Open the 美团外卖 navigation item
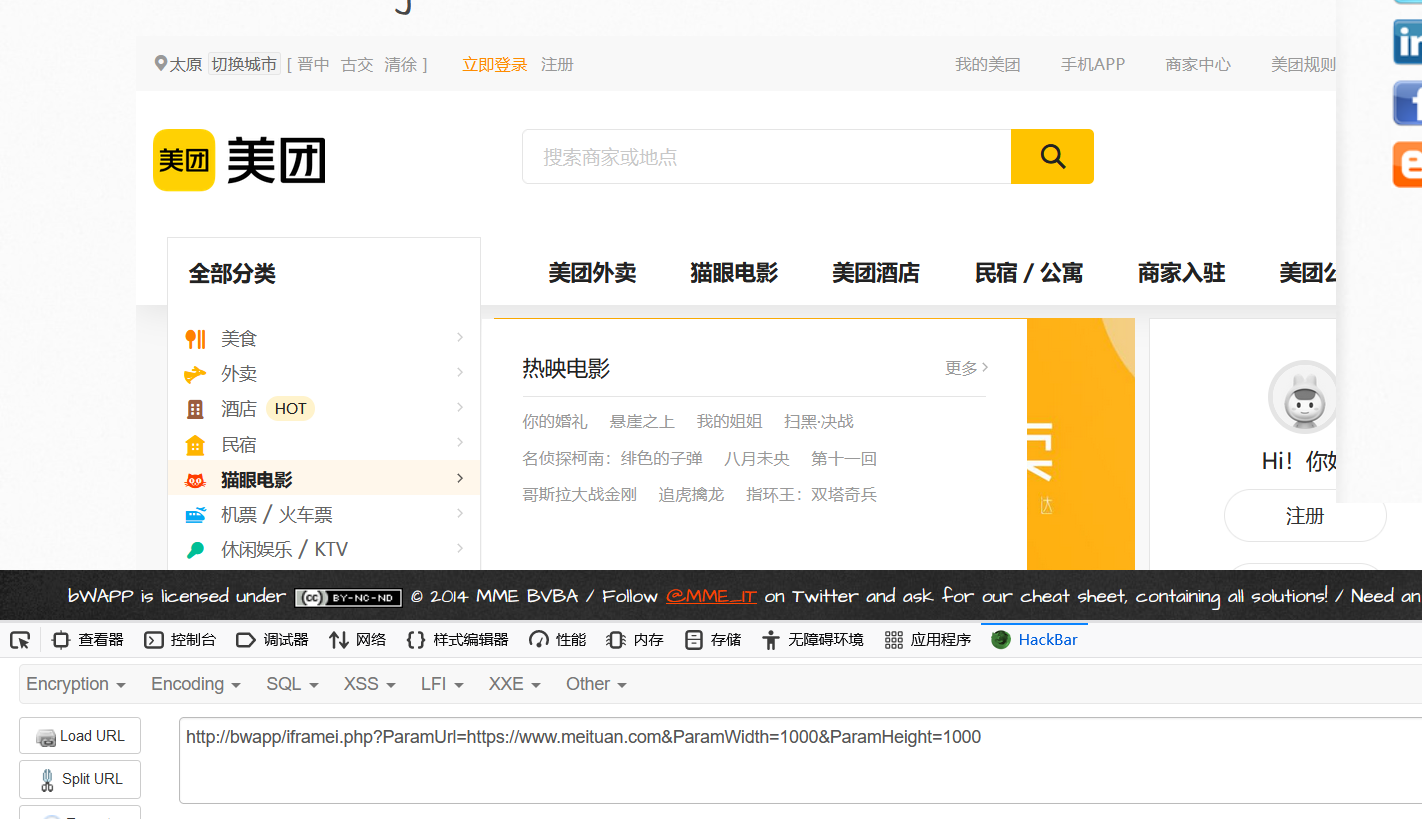 pyautogui.click(x=592, y=273)
